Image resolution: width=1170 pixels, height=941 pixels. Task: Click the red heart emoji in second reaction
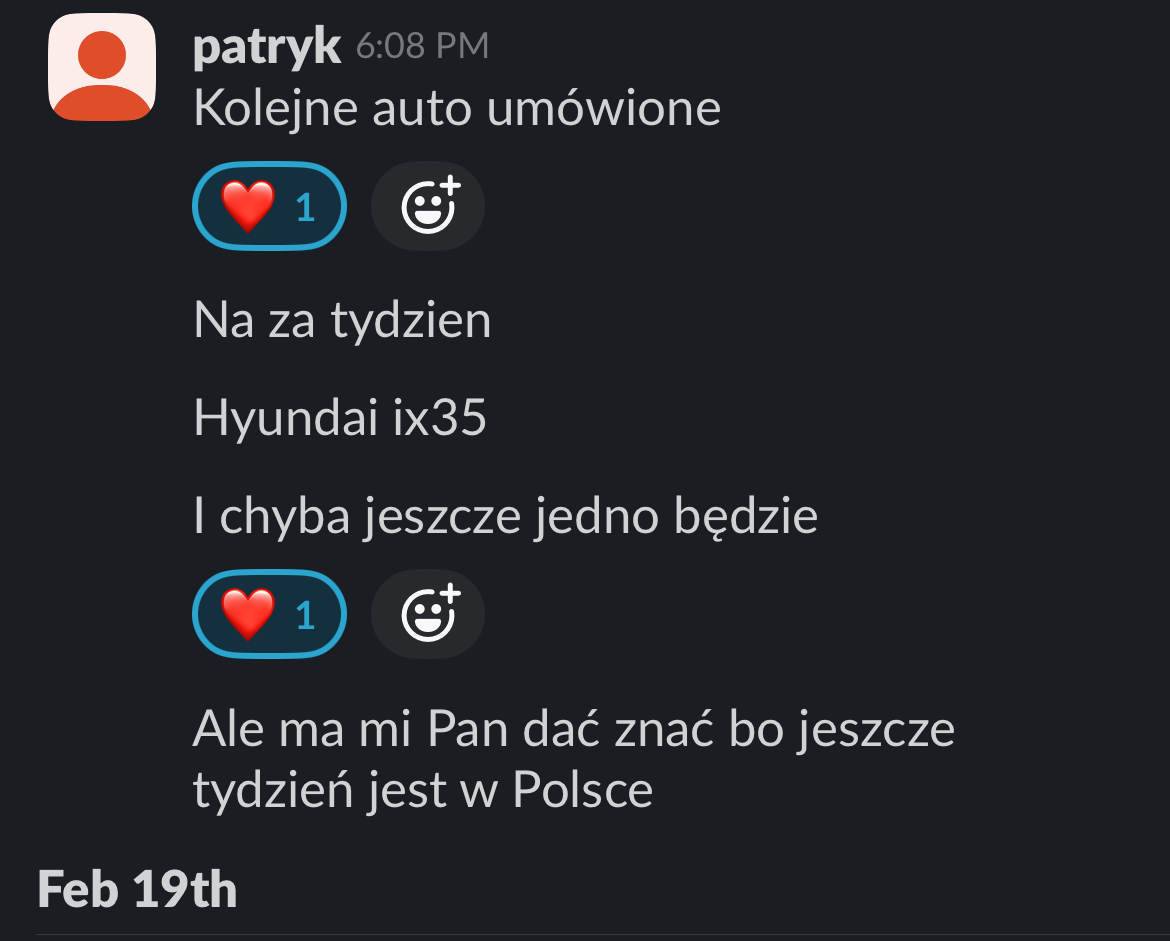pyautogui.click(x=248, y=615)
